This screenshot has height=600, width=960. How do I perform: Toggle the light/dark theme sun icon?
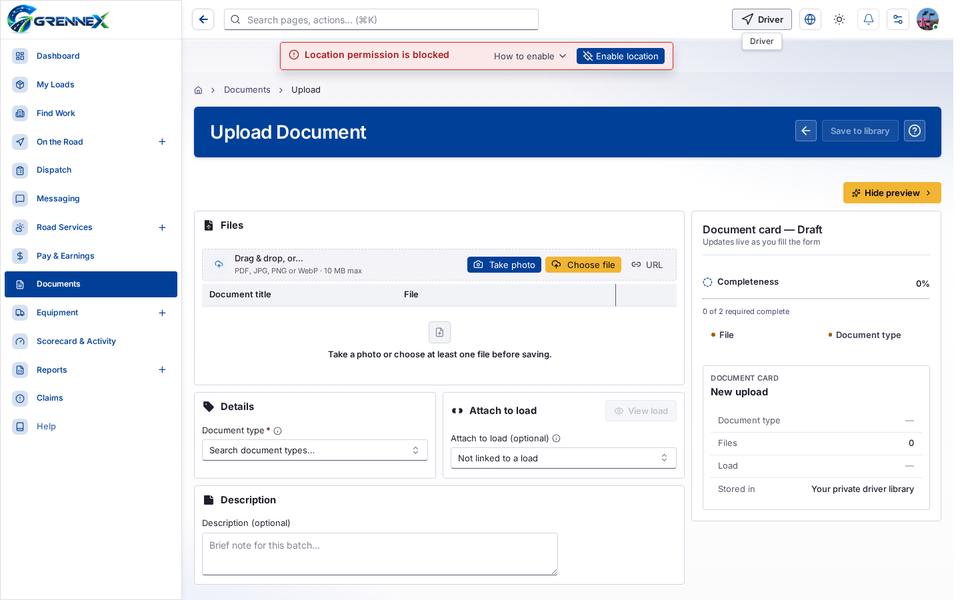839,20
